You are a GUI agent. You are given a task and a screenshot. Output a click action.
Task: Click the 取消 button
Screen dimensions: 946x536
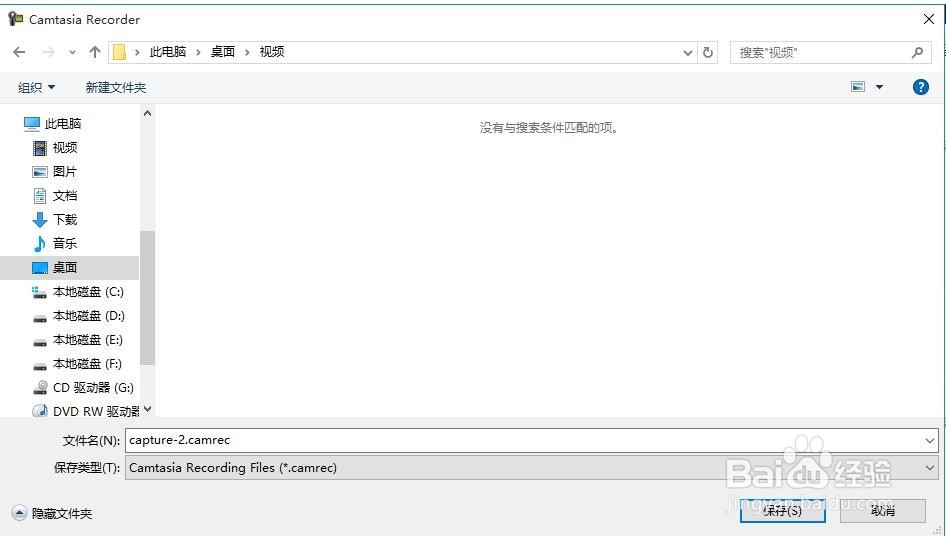883,511
